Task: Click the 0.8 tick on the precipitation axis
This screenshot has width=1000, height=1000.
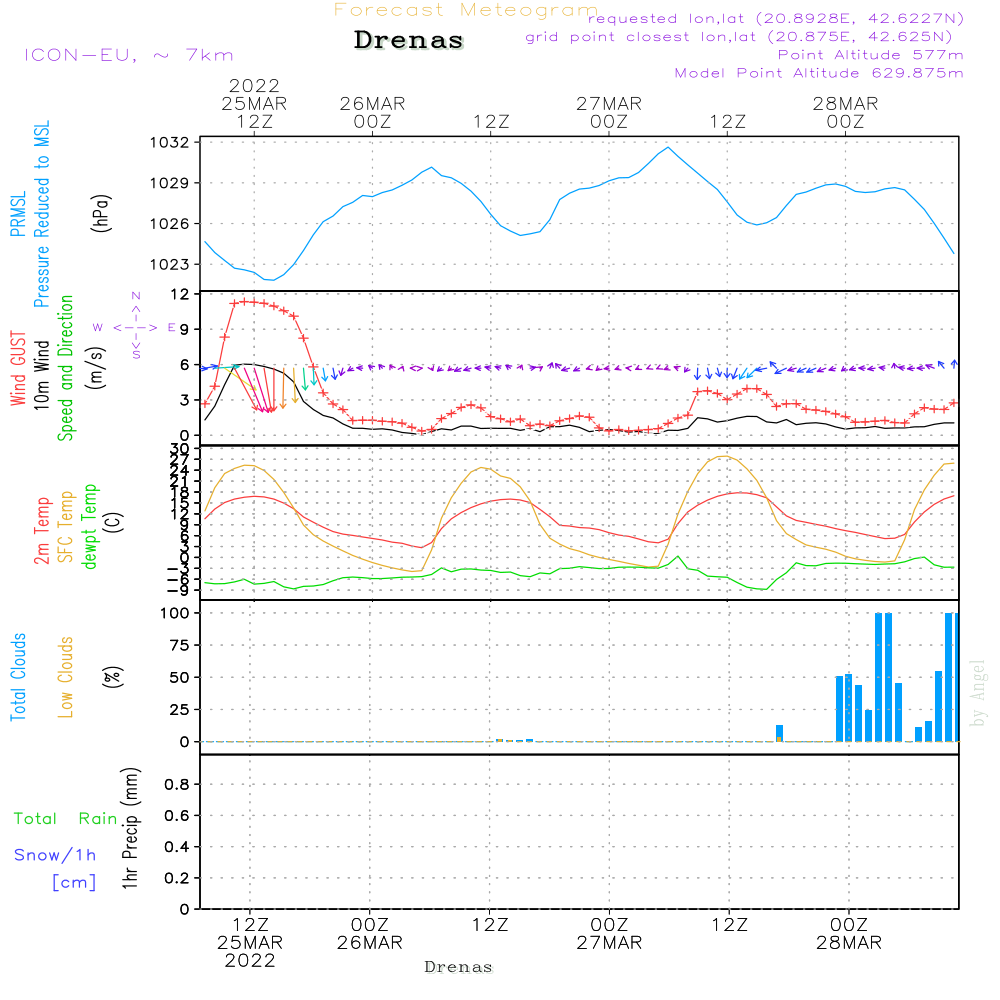Action: click(x=177, y=784)
